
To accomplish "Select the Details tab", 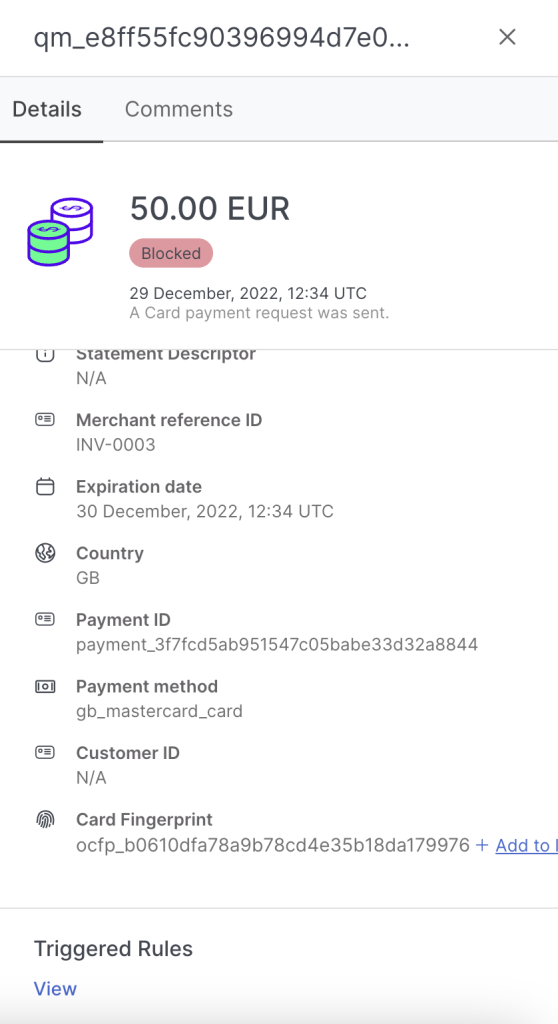I will point(47,109).
